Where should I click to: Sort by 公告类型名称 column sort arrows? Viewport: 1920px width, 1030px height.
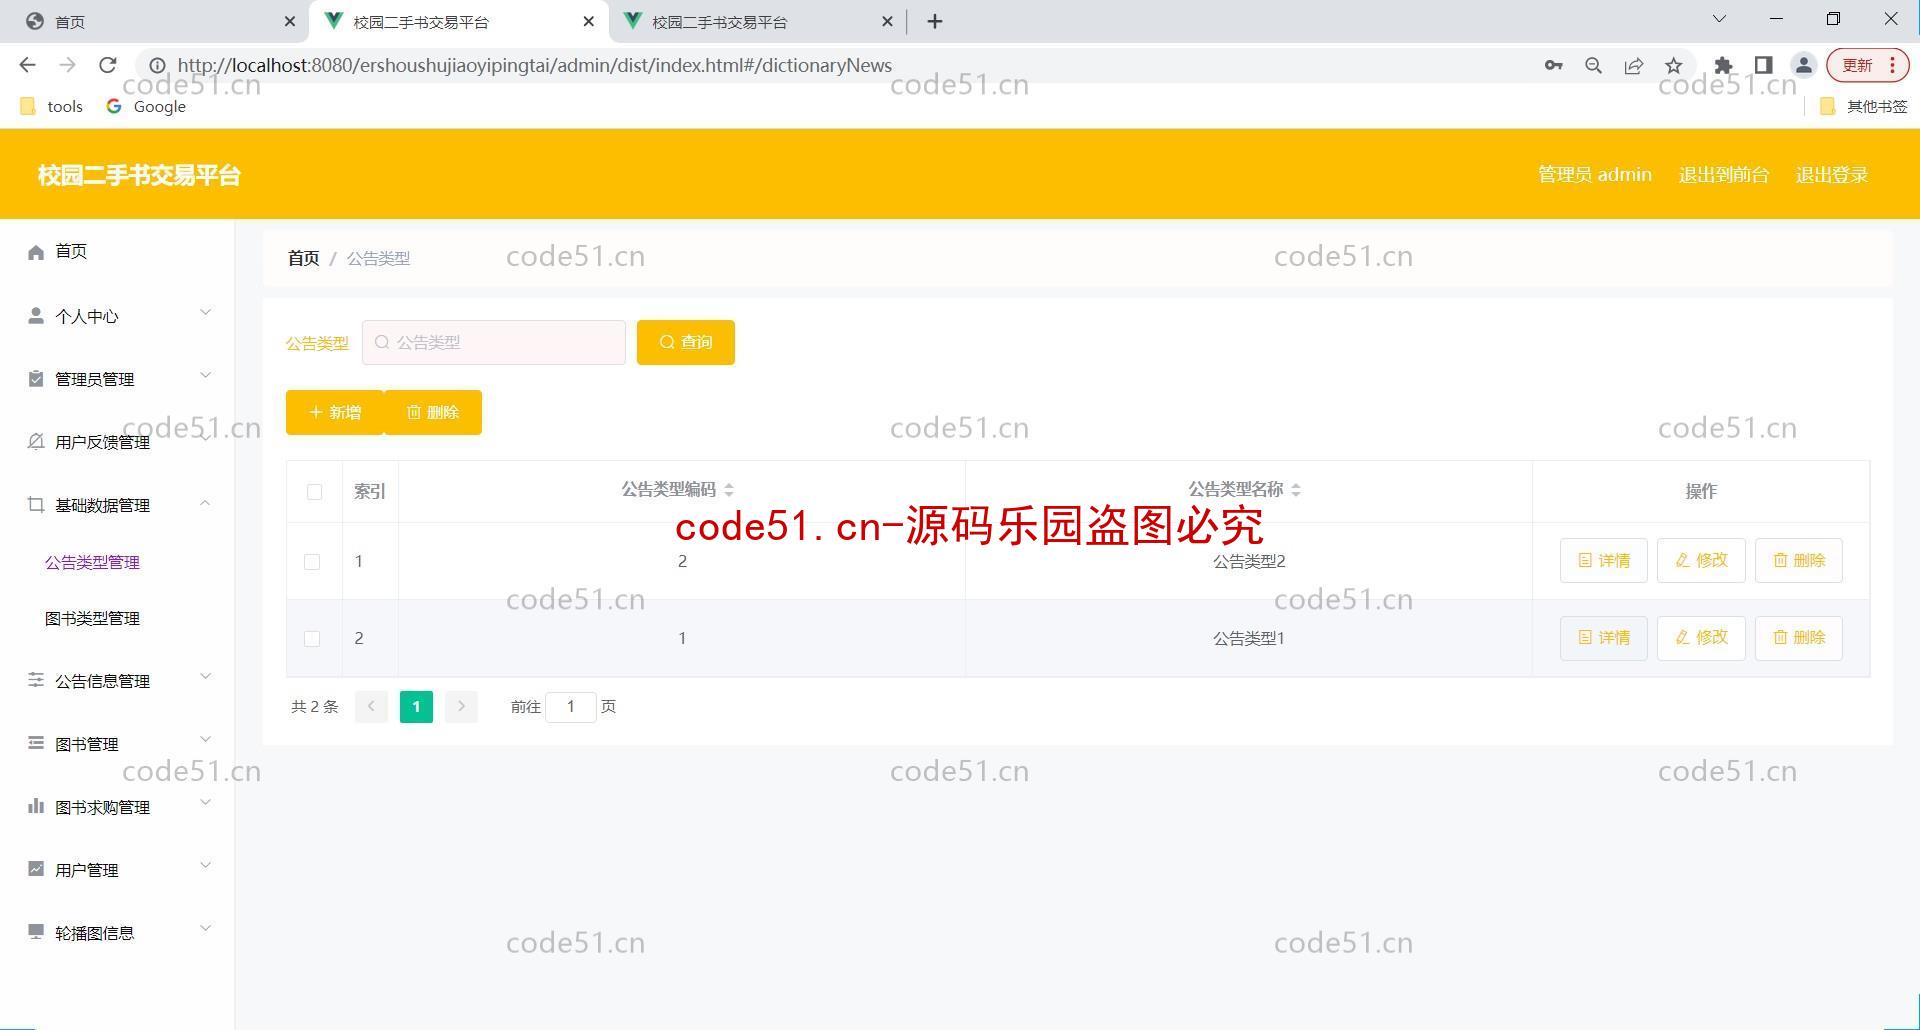[x=1296, y=490]
